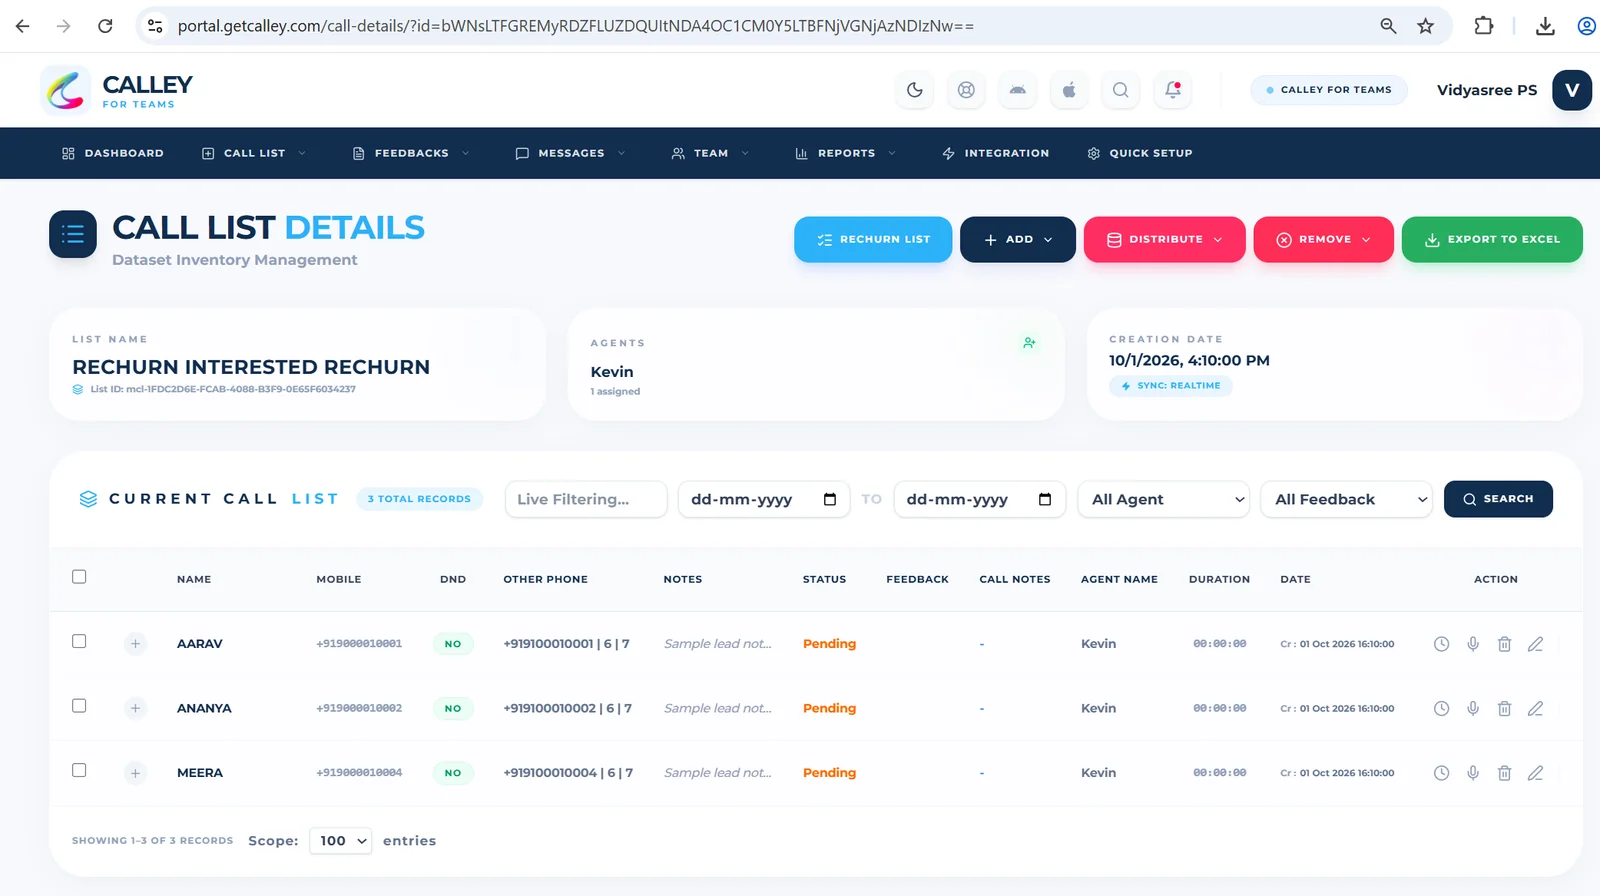Select the MEERA row checkbox

pyautogui.click(x=79, y=770)
